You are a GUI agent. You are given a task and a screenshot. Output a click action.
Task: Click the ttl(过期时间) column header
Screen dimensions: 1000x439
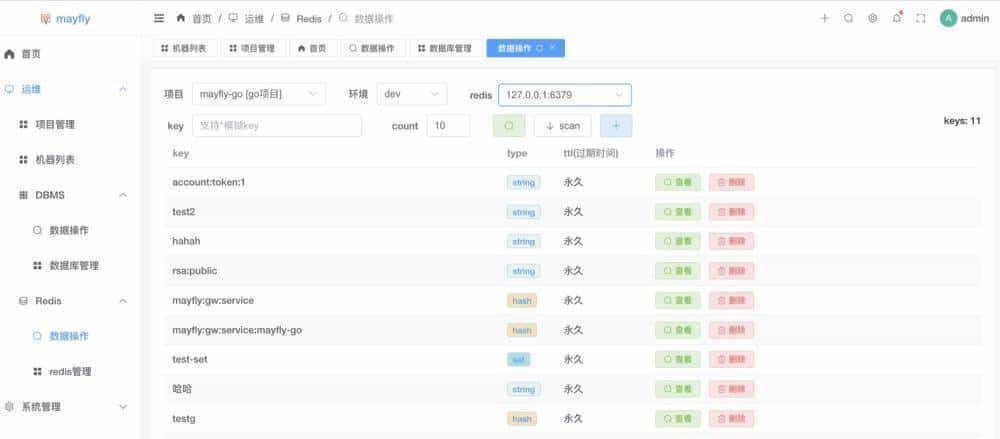(x=591, y=153)
